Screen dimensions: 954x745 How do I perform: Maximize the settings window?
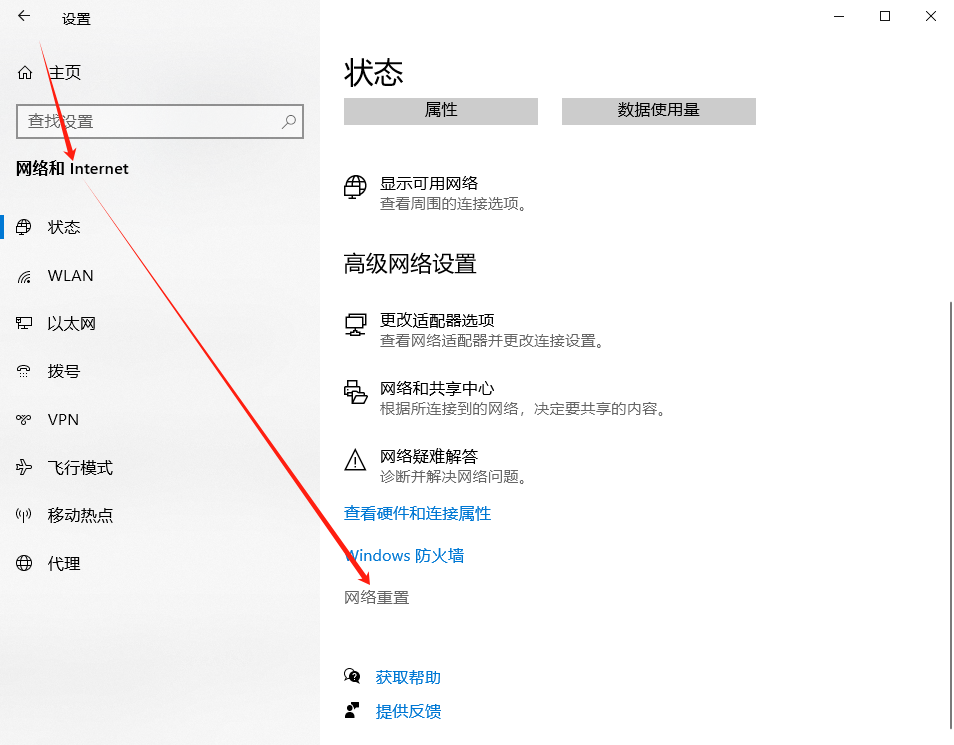coord(885,16)
